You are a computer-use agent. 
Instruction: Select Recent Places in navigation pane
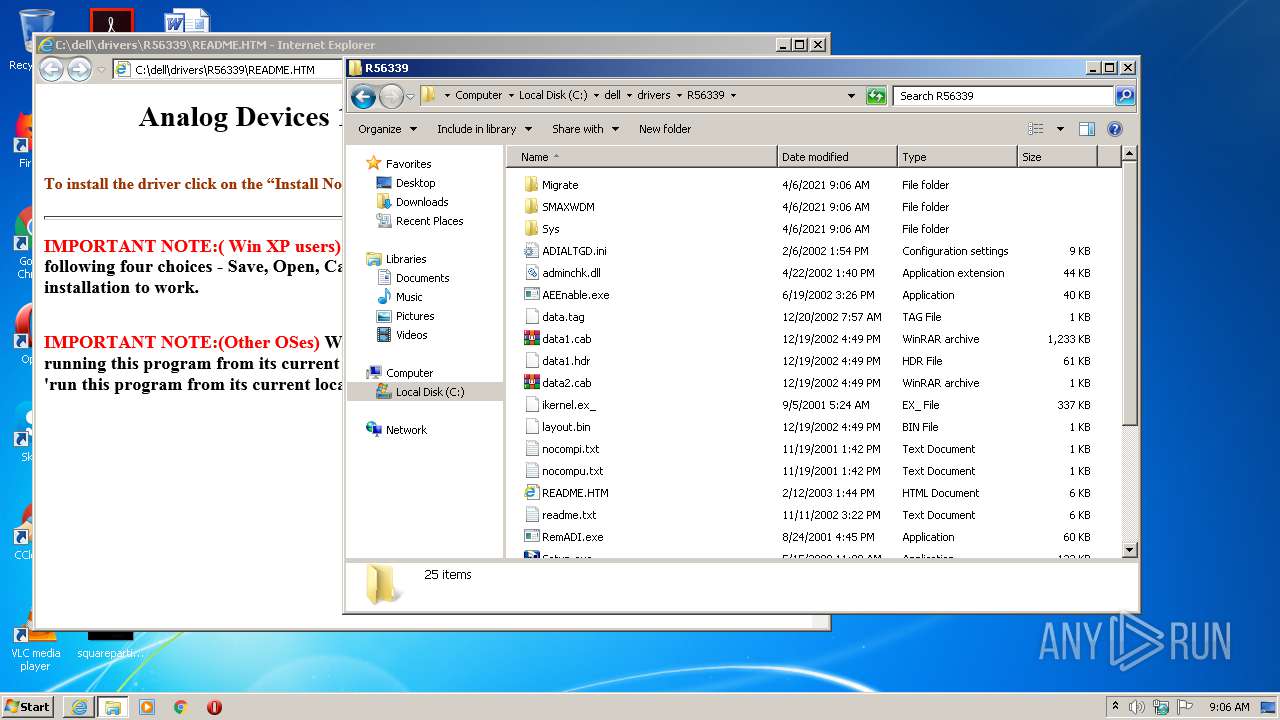click(x=429, y=221)
